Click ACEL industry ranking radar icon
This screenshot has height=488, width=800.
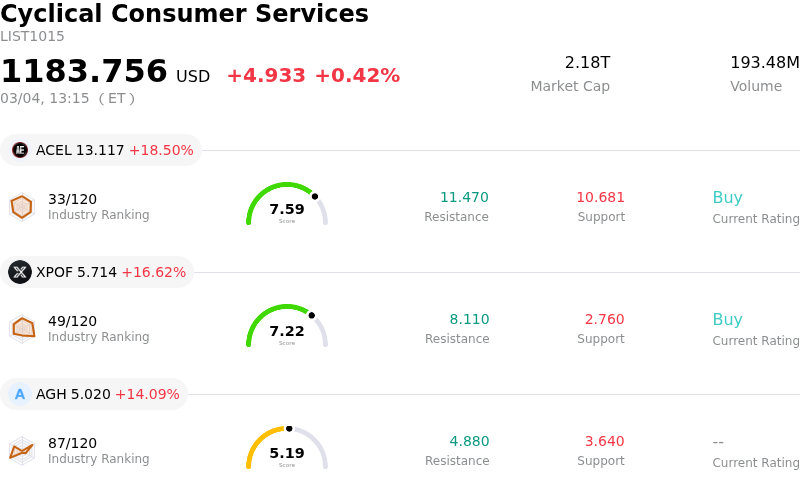[22, 206]
